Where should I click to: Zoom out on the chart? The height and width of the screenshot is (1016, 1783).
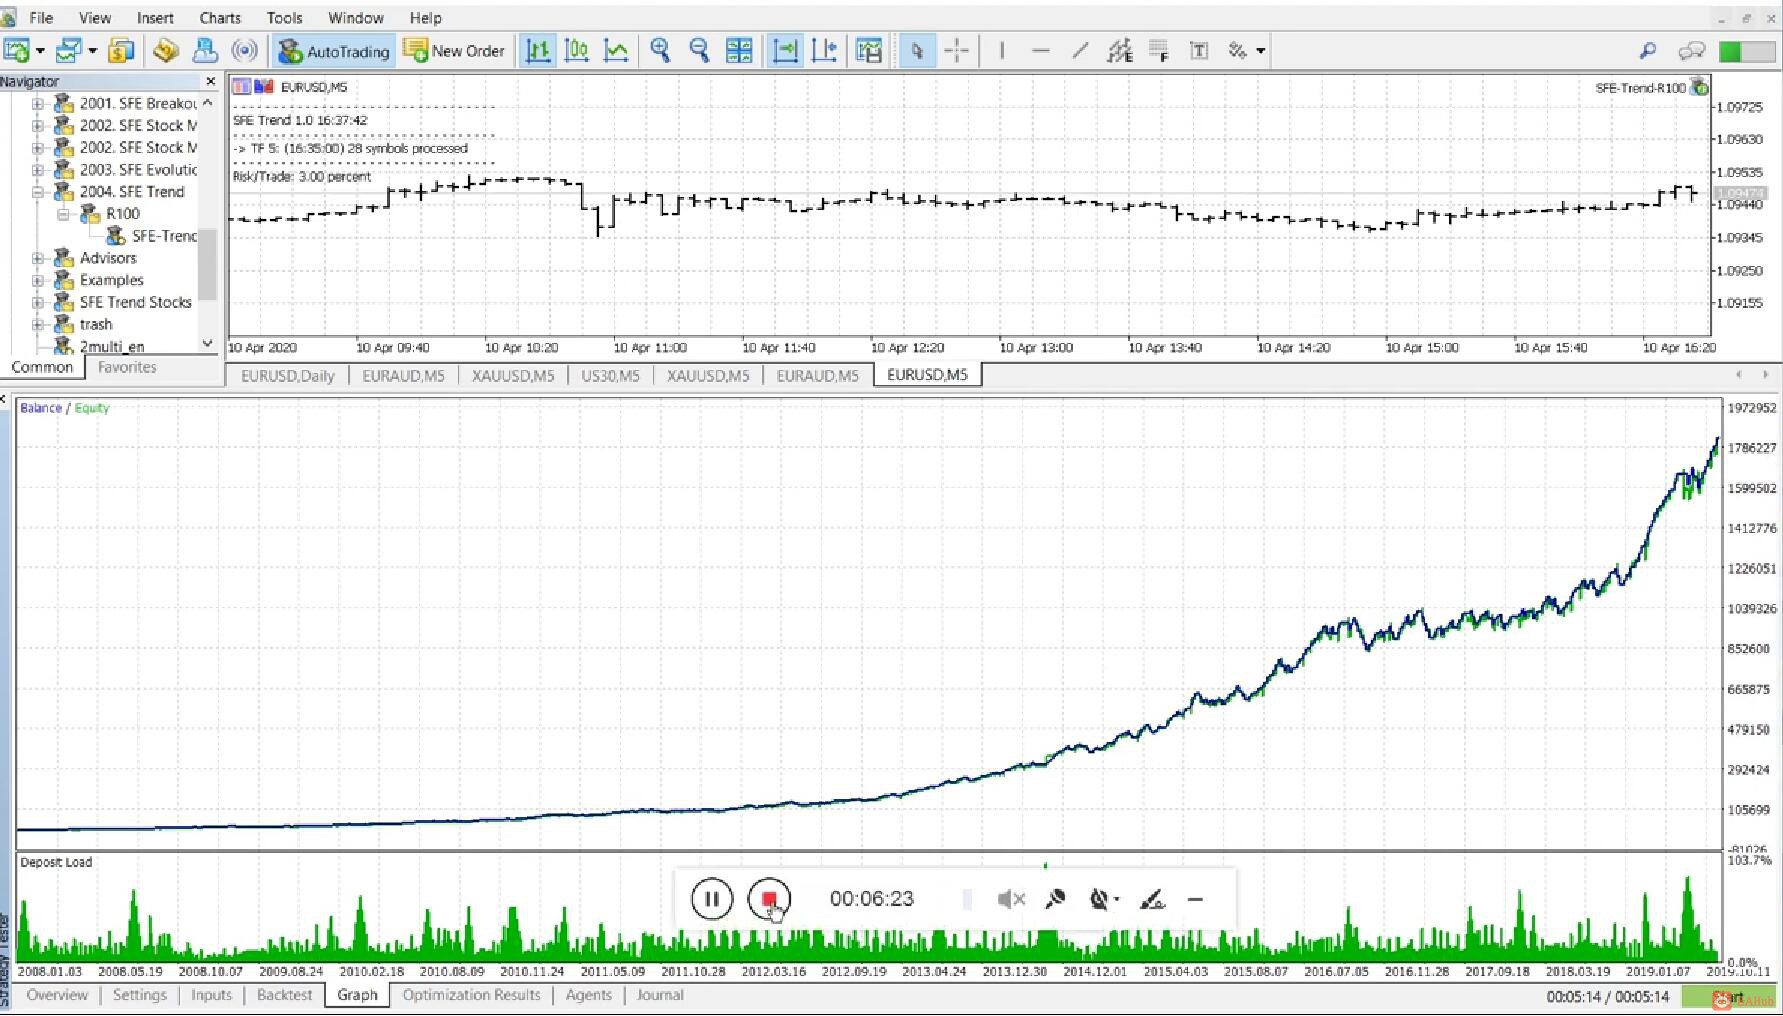point(699,50)
